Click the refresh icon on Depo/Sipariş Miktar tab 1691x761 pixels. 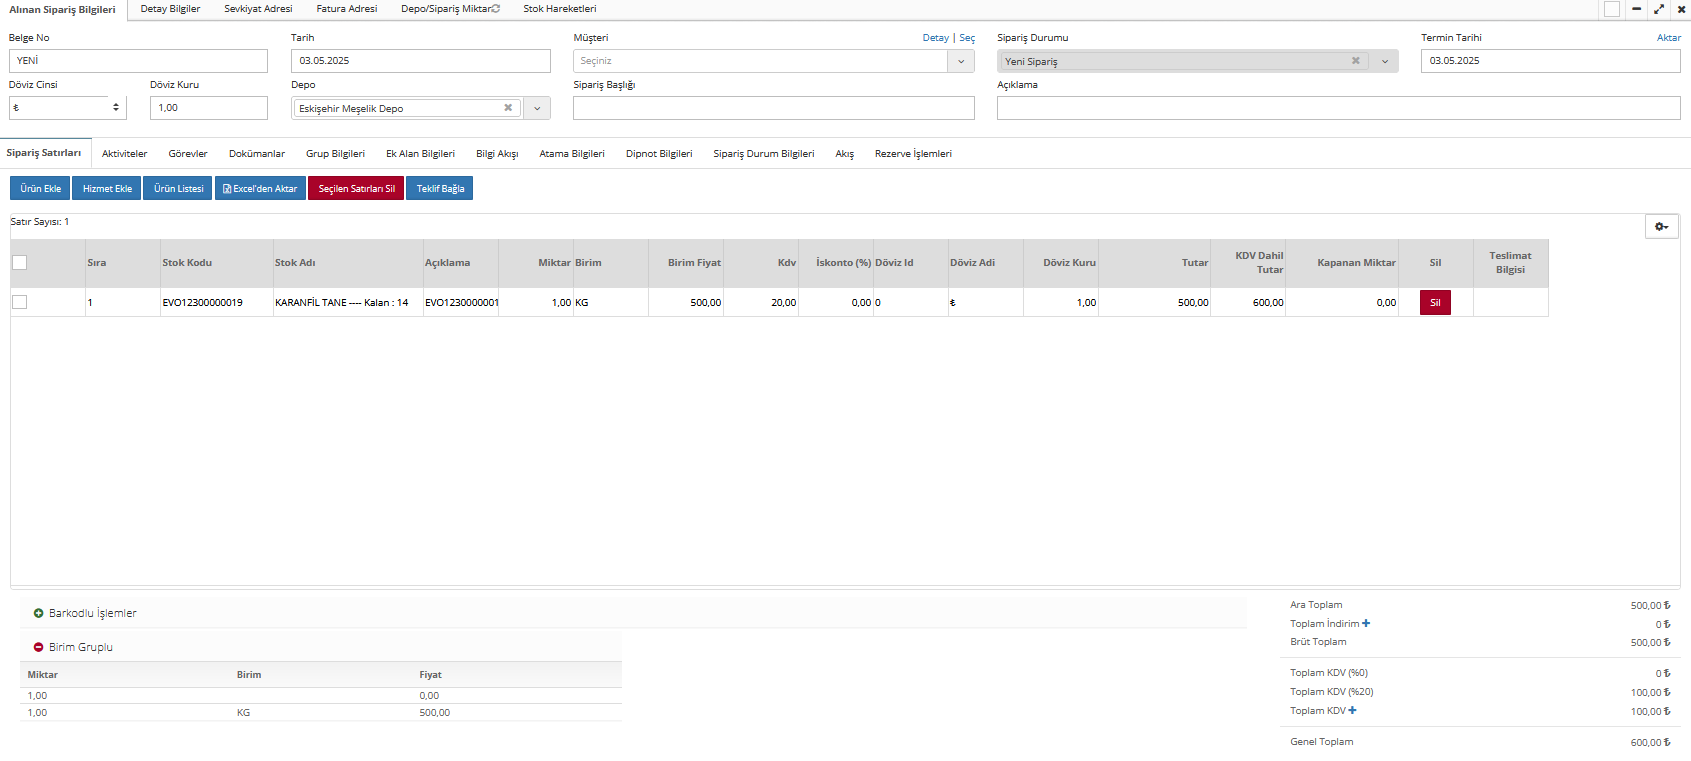click(496, 9)
